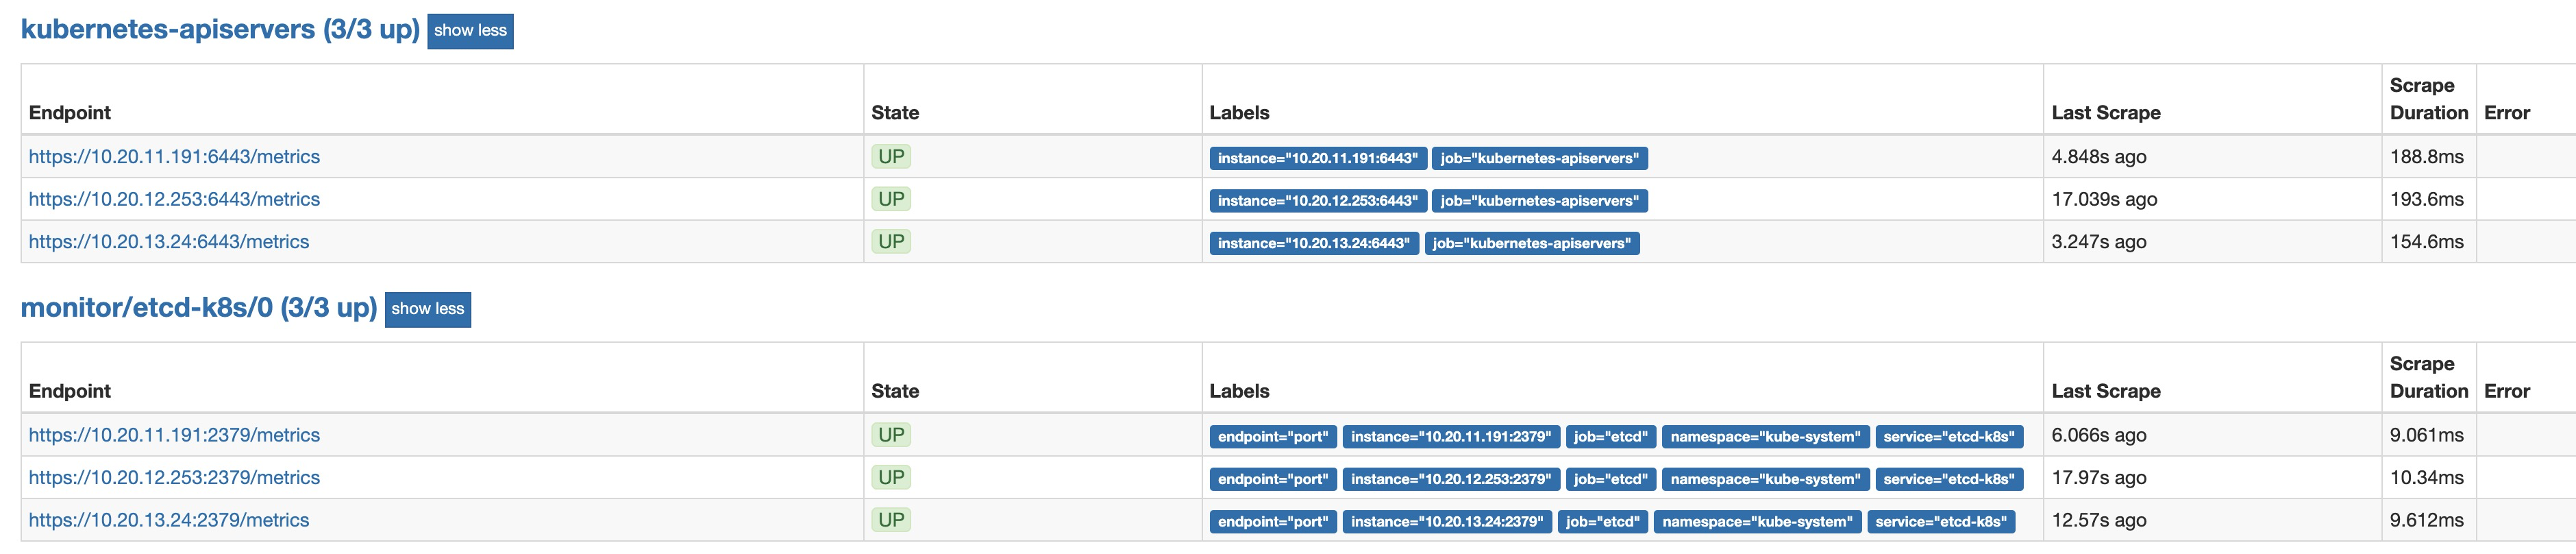Select the 3.247s ago last scrape value
Image resolution: width=2576 pixels, height=554 pixels.
coord(2099,242)
